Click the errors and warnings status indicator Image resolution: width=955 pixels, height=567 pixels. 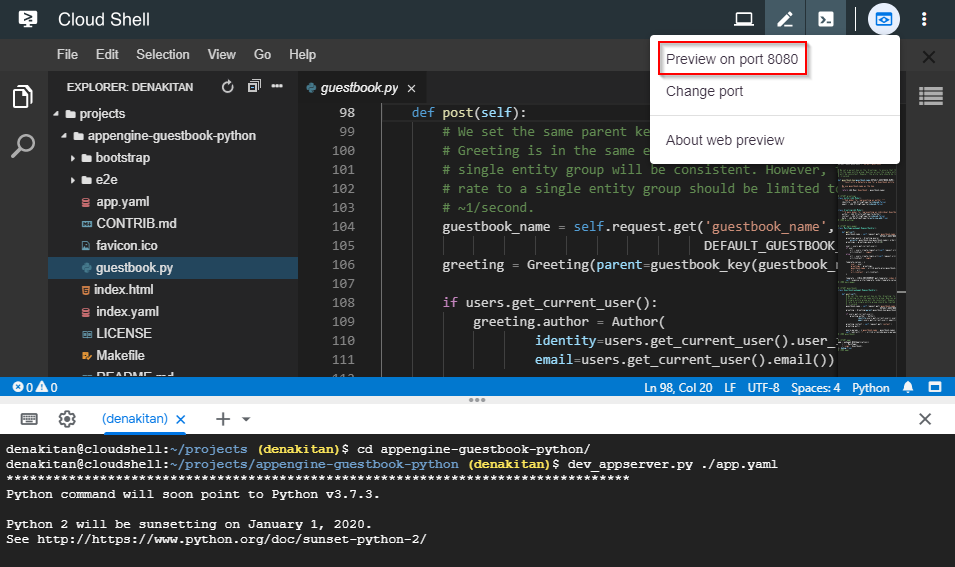35,387
